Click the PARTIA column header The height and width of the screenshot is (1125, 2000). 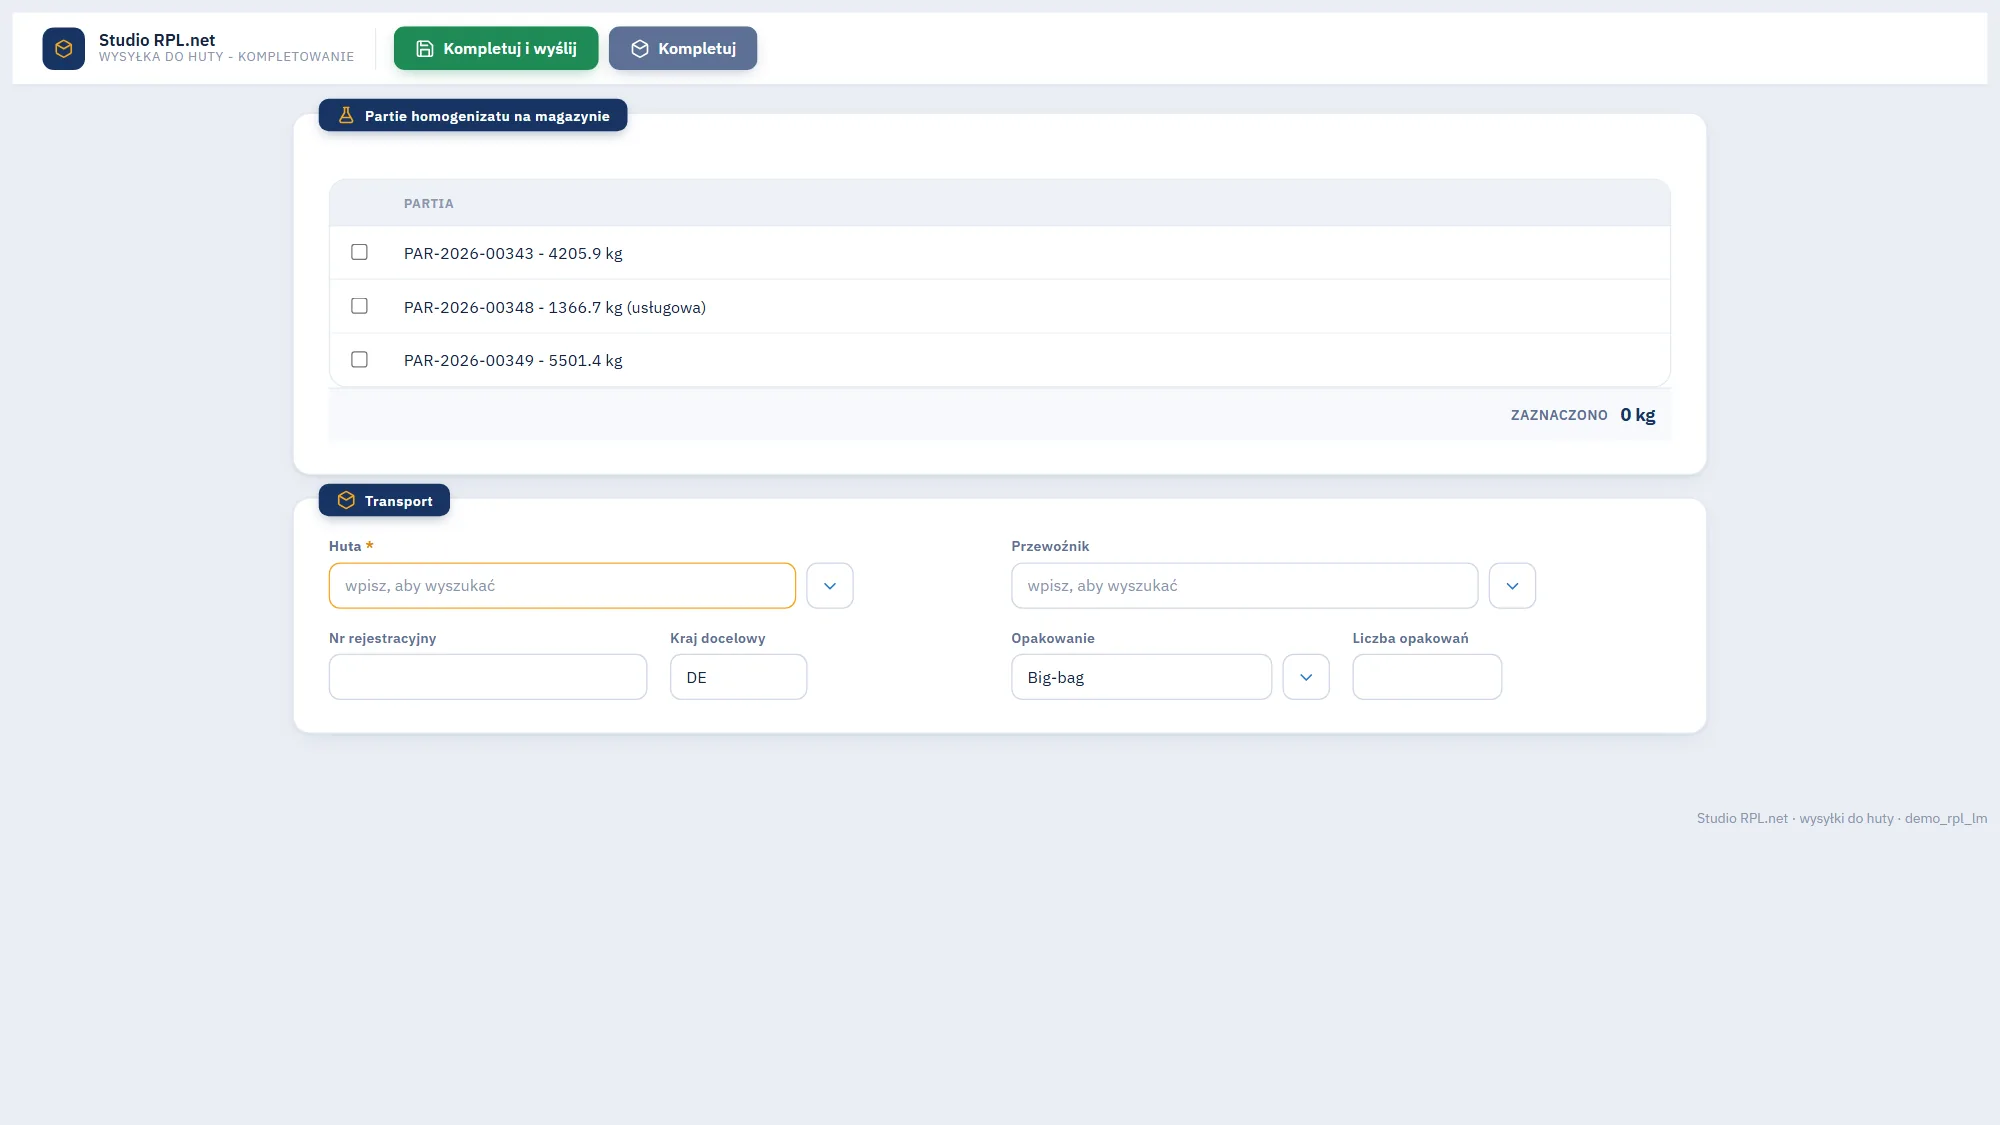pos(429,203)
